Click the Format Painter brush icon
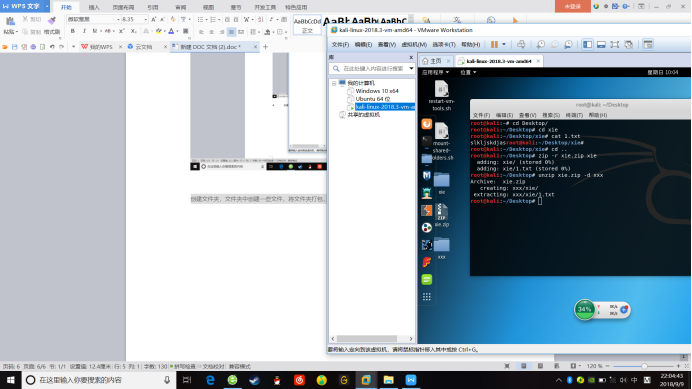The height and width of the screenshot is (389, 692). click(52, 21)
